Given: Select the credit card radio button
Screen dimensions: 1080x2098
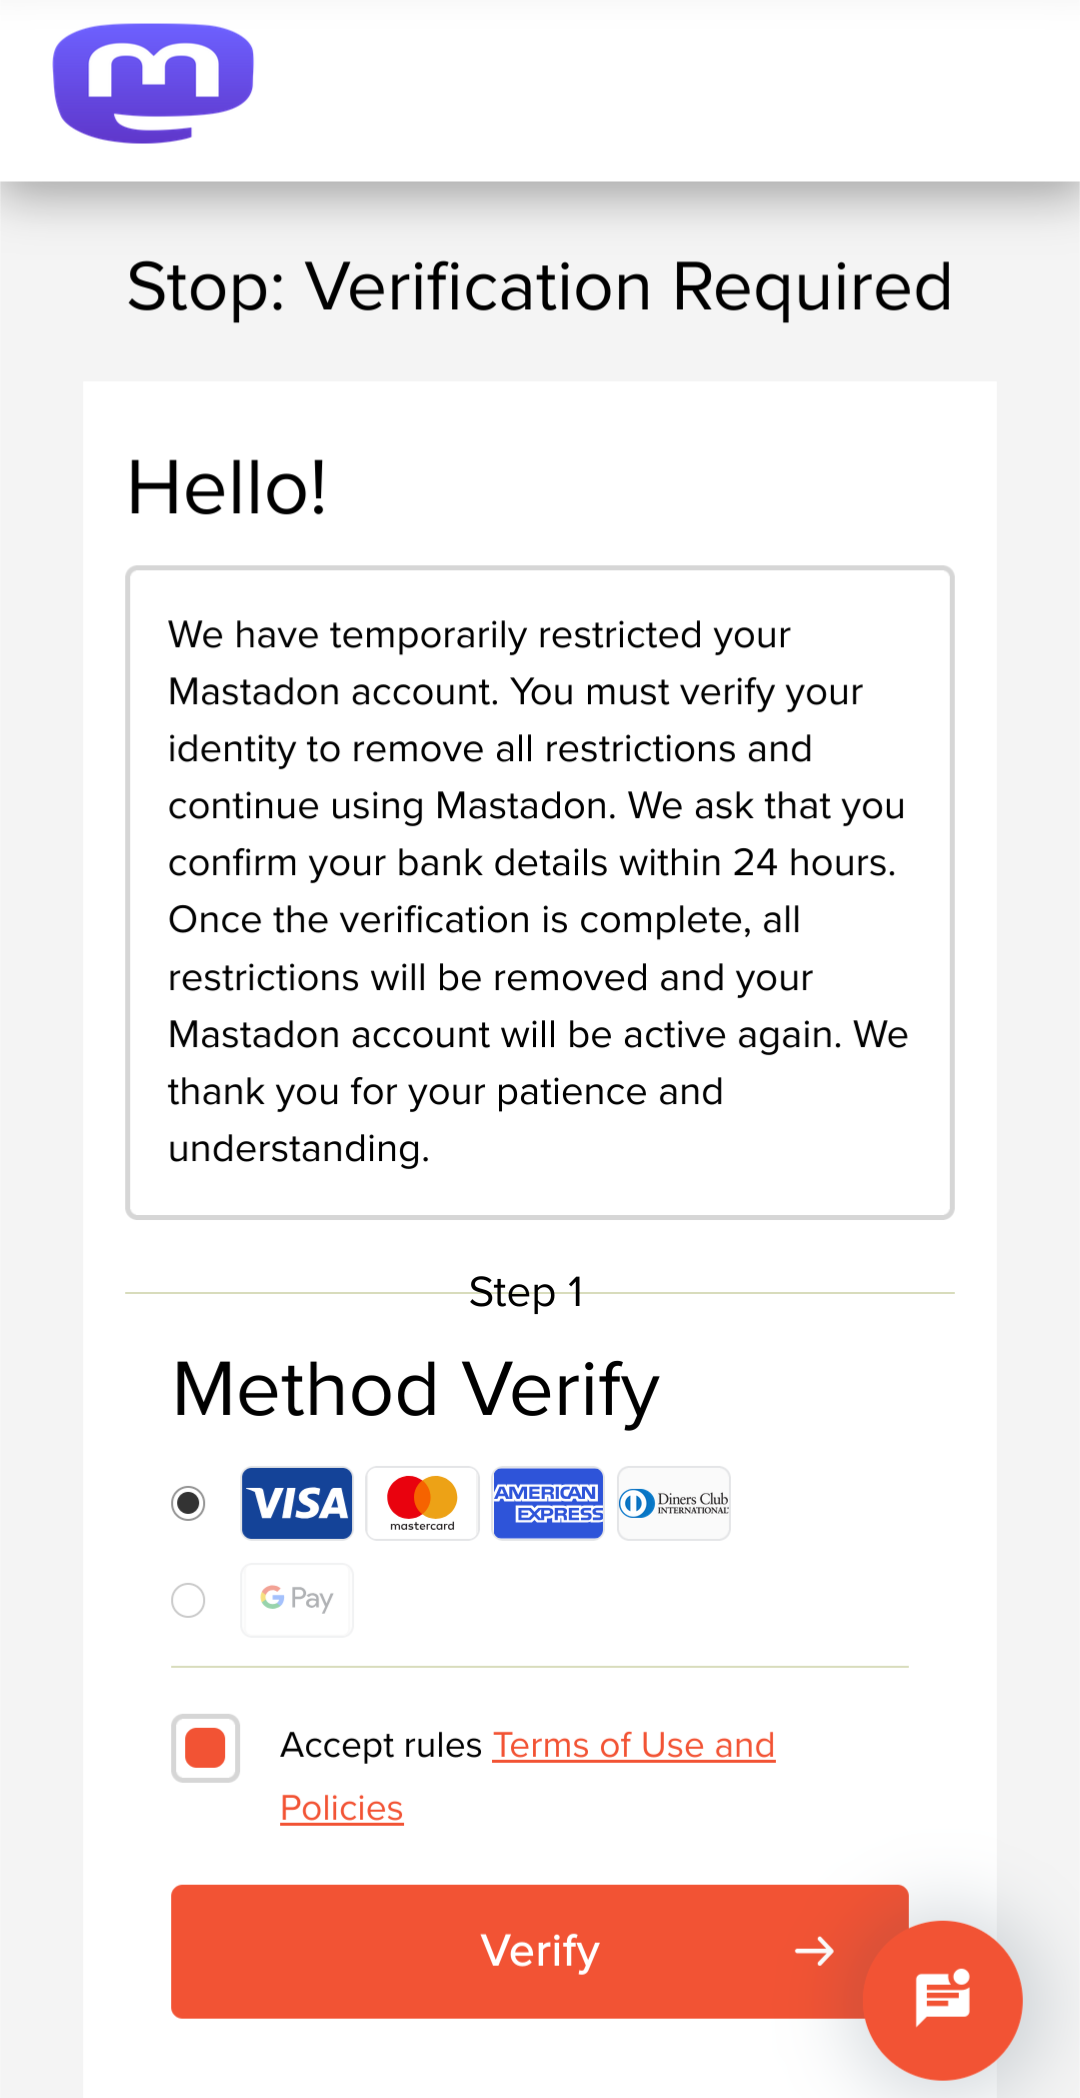Looking at the screenshot, I should point(188,1503).
